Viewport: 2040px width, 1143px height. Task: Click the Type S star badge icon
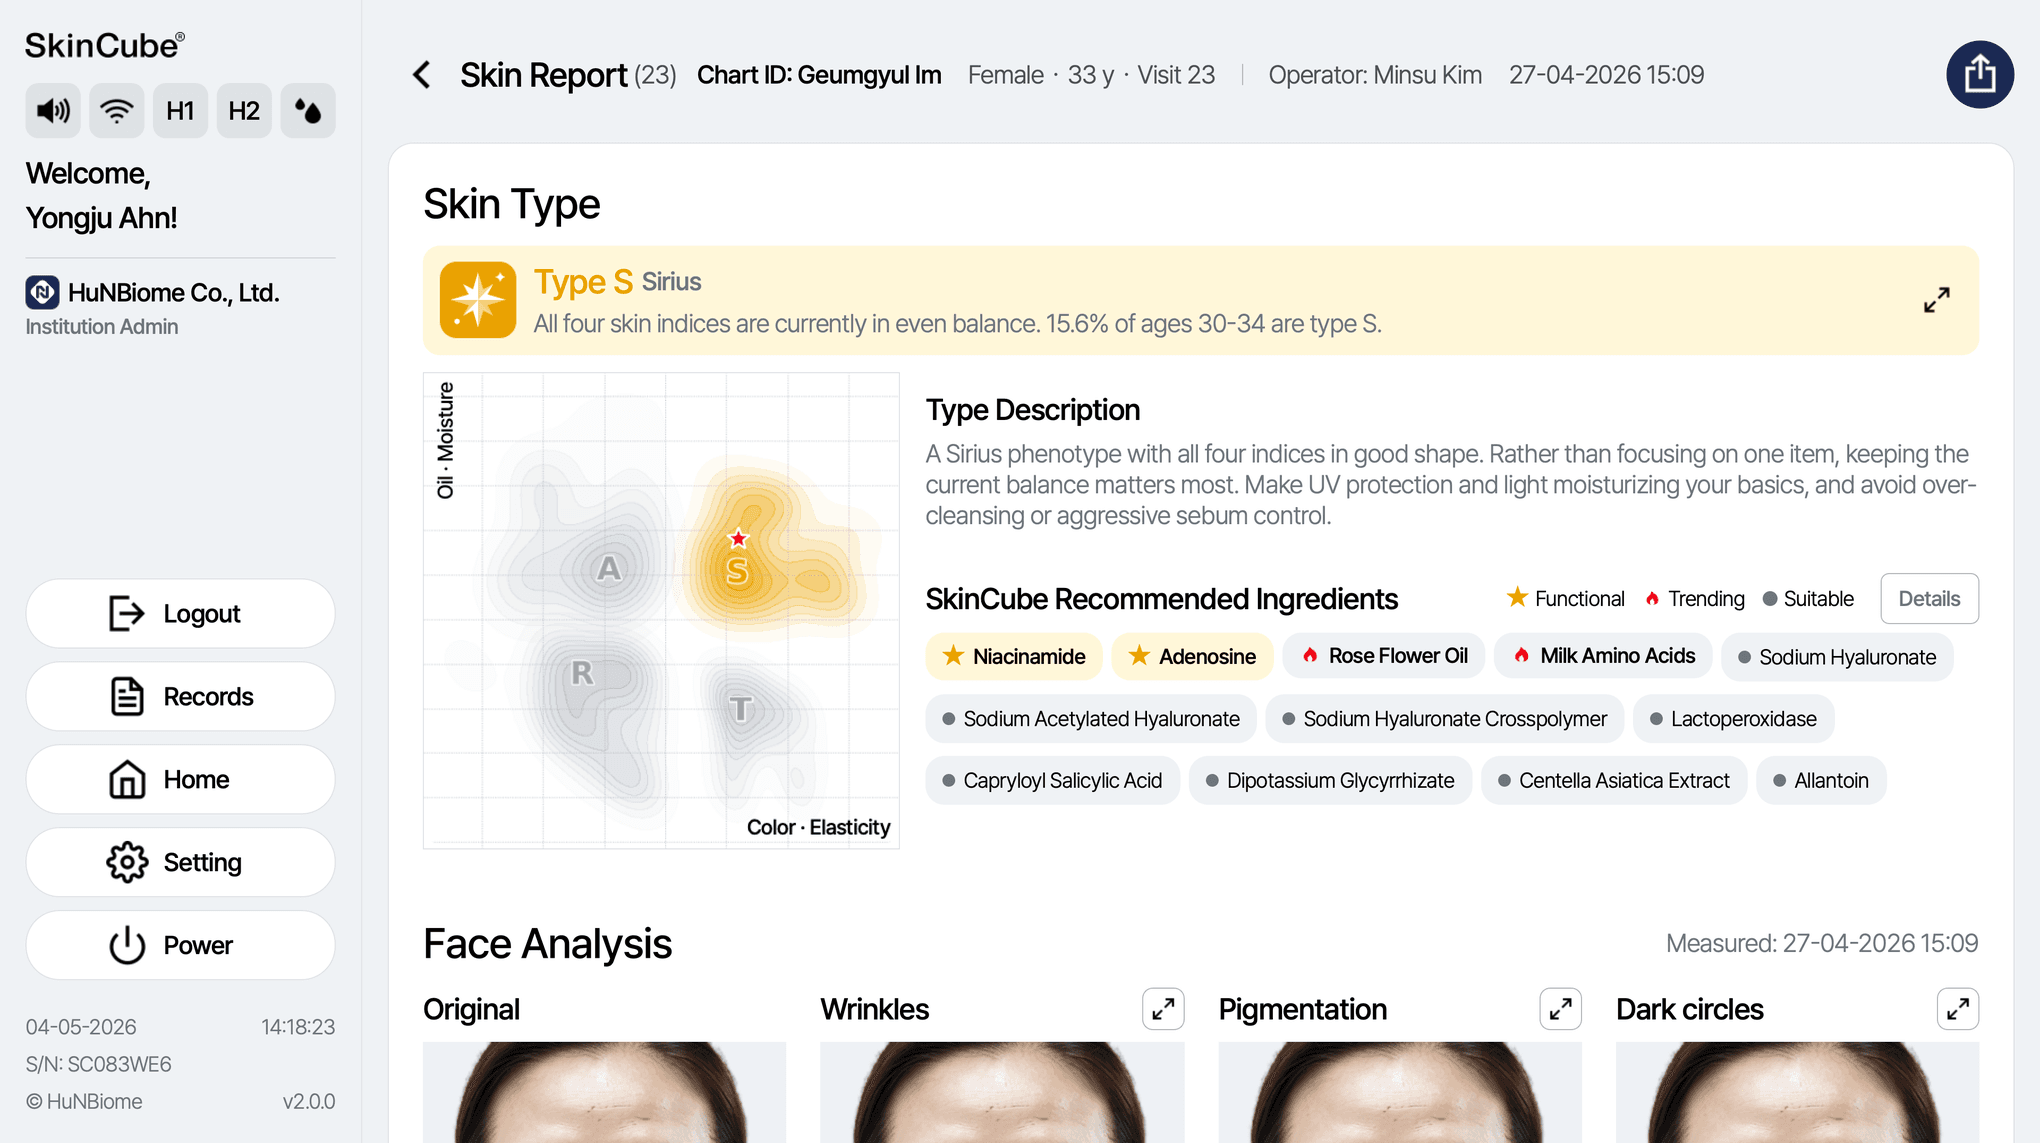(478, 300)
